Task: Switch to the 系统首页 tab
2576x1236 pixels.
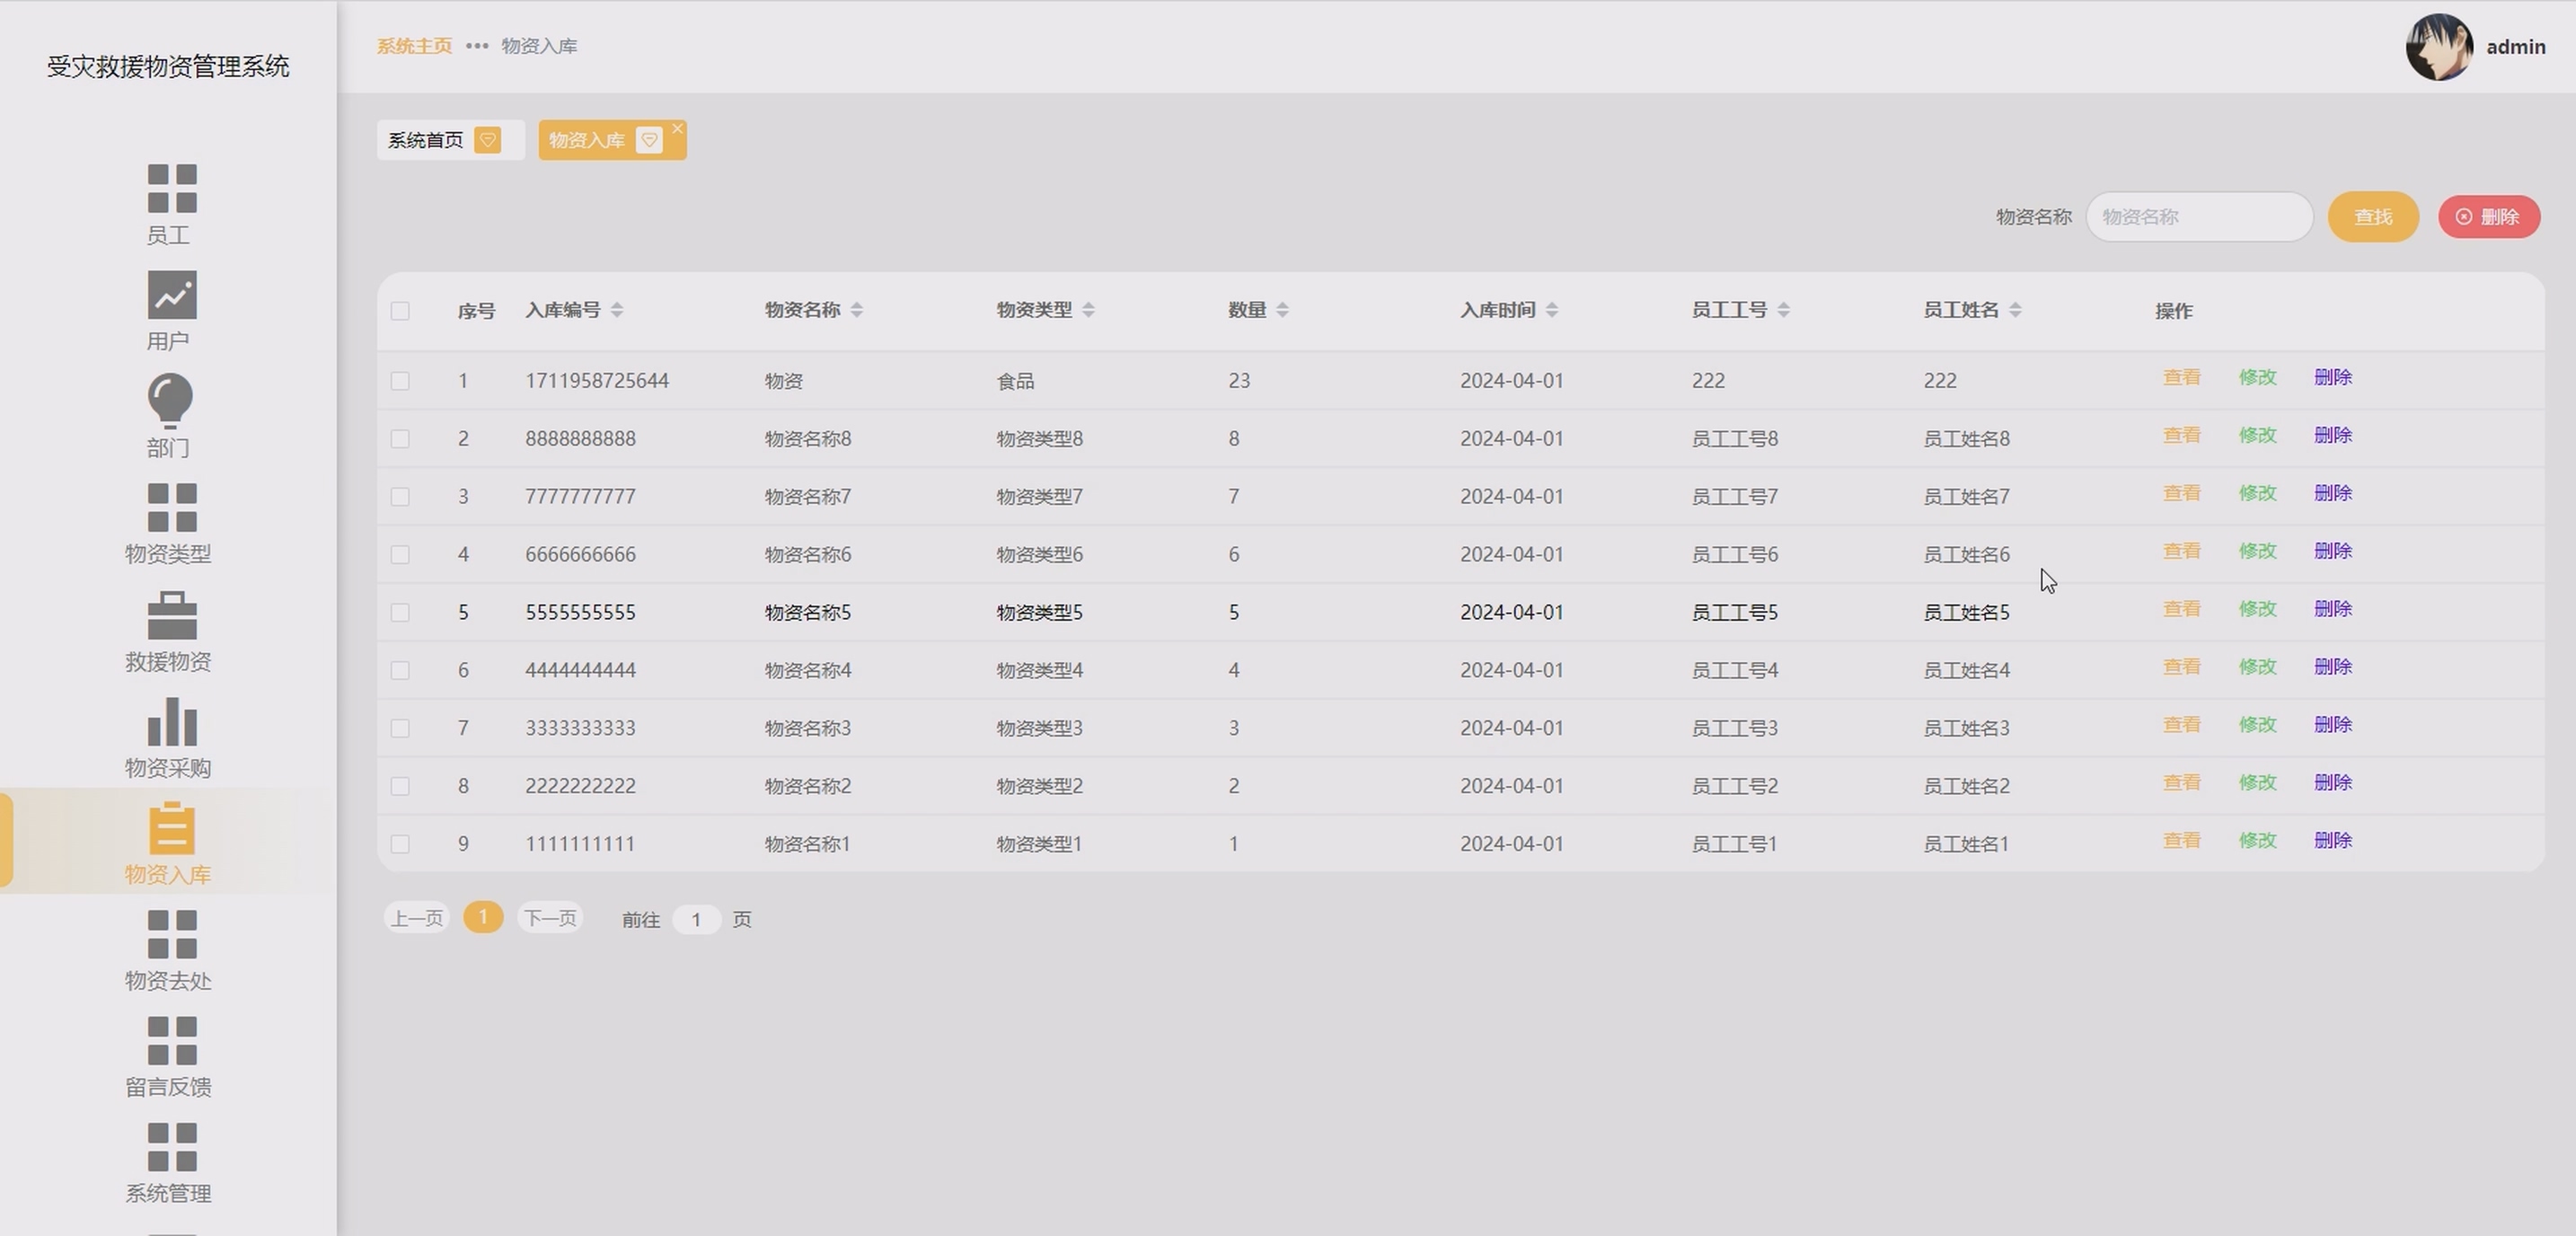Action: click(450, 140)
